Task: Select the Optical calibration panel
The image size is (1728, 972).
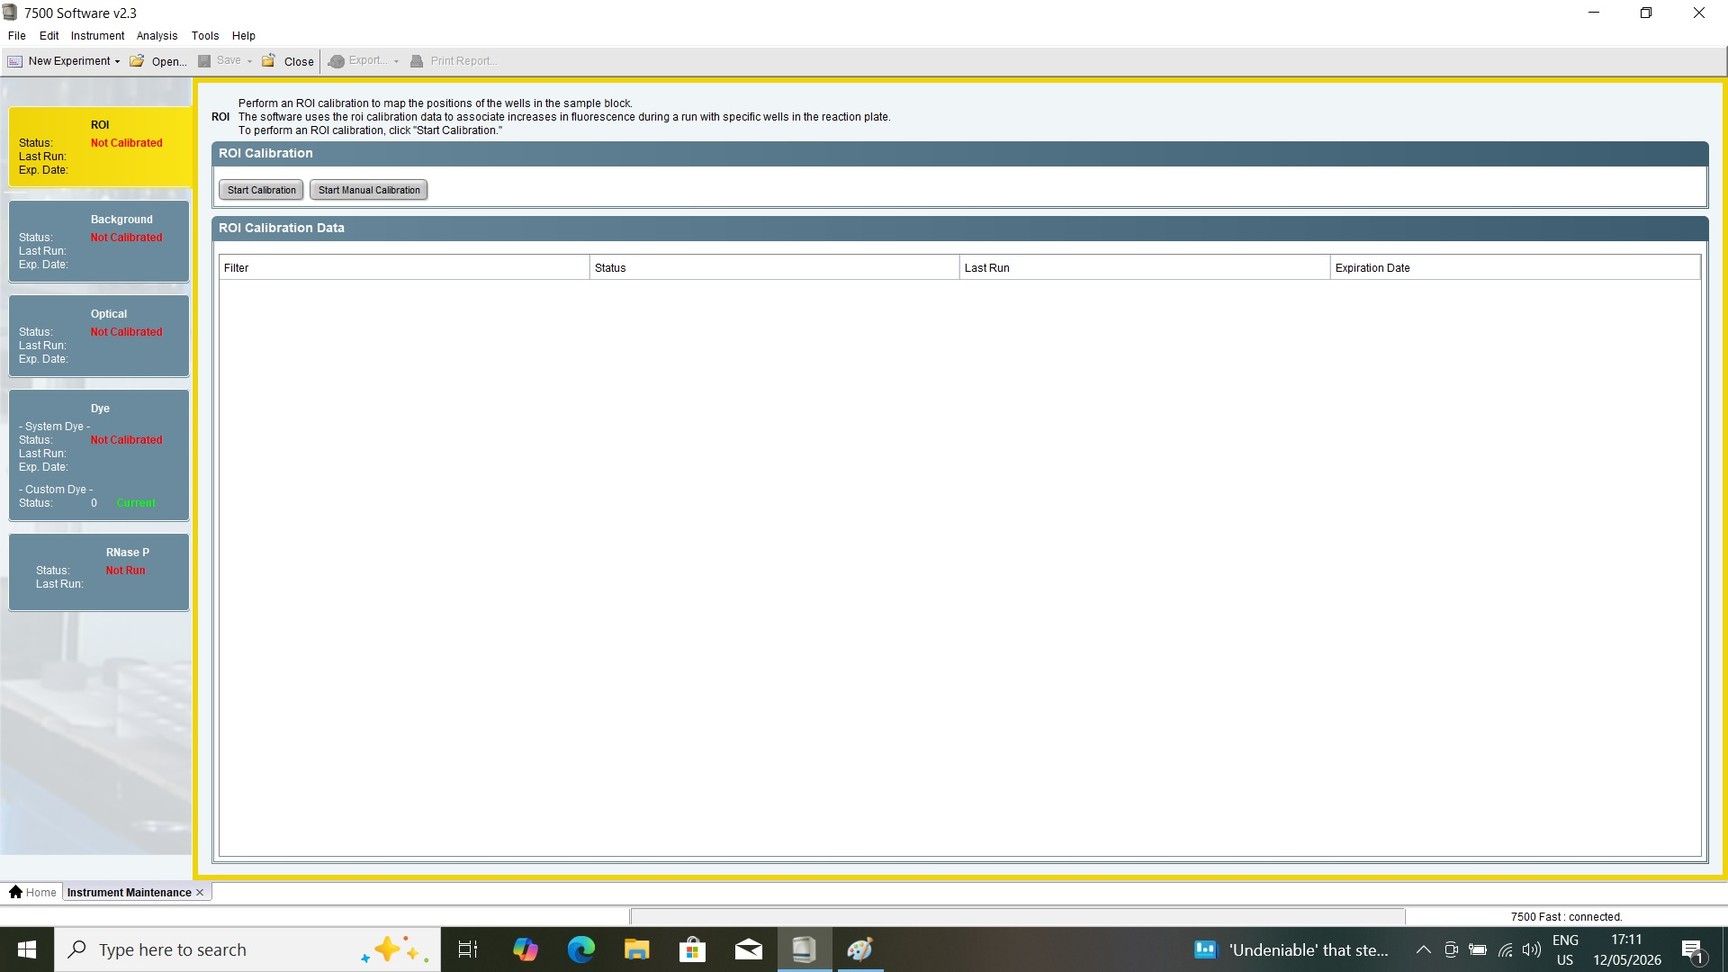Action: (x=99, y=336)
